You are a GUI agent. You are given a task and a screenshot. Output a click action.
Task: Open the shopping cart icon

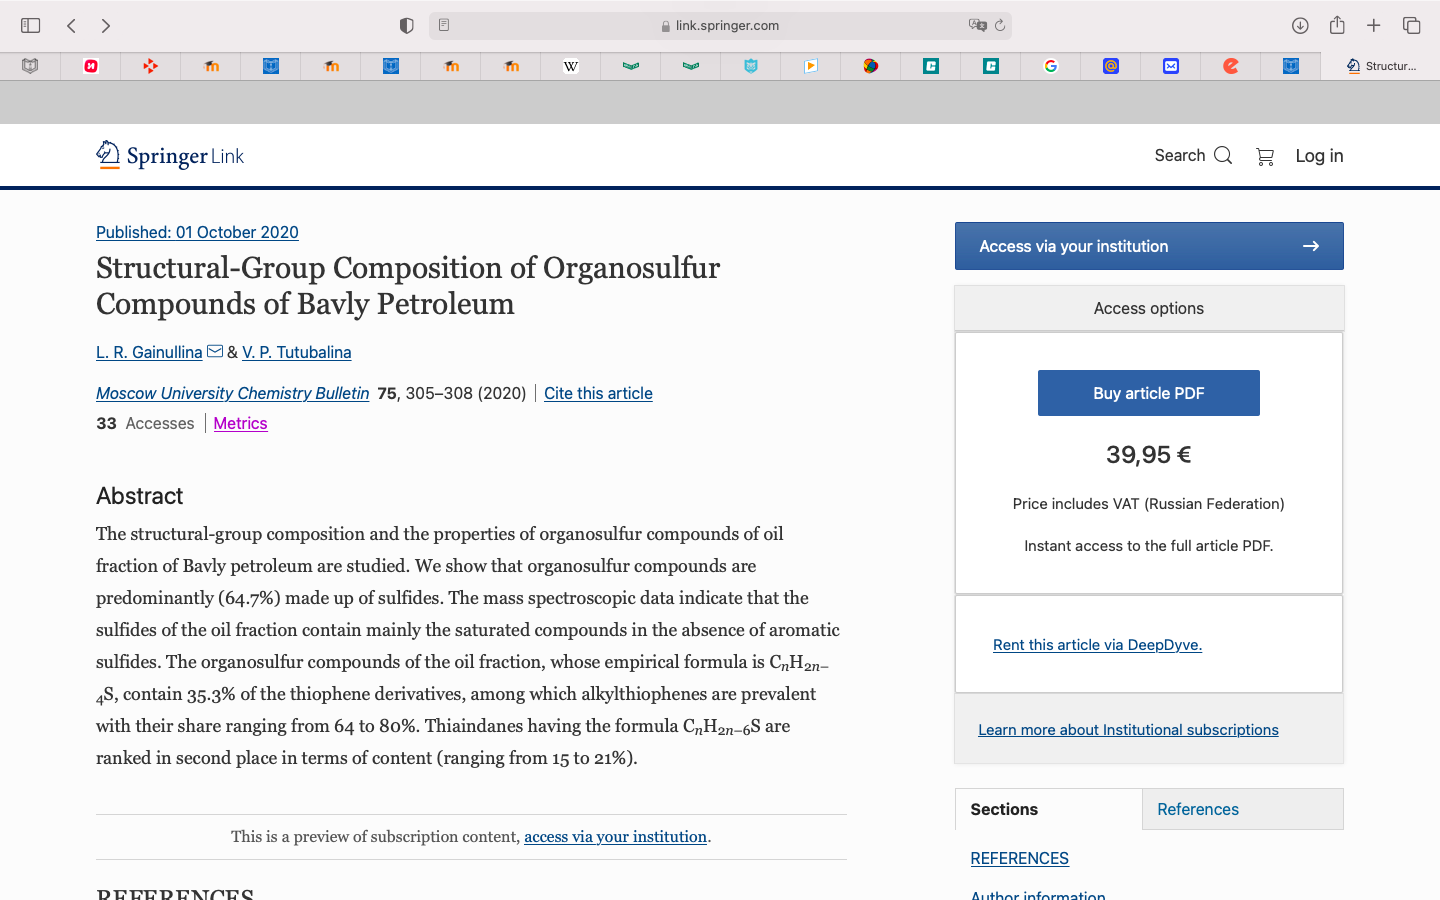click(1264, 156)
